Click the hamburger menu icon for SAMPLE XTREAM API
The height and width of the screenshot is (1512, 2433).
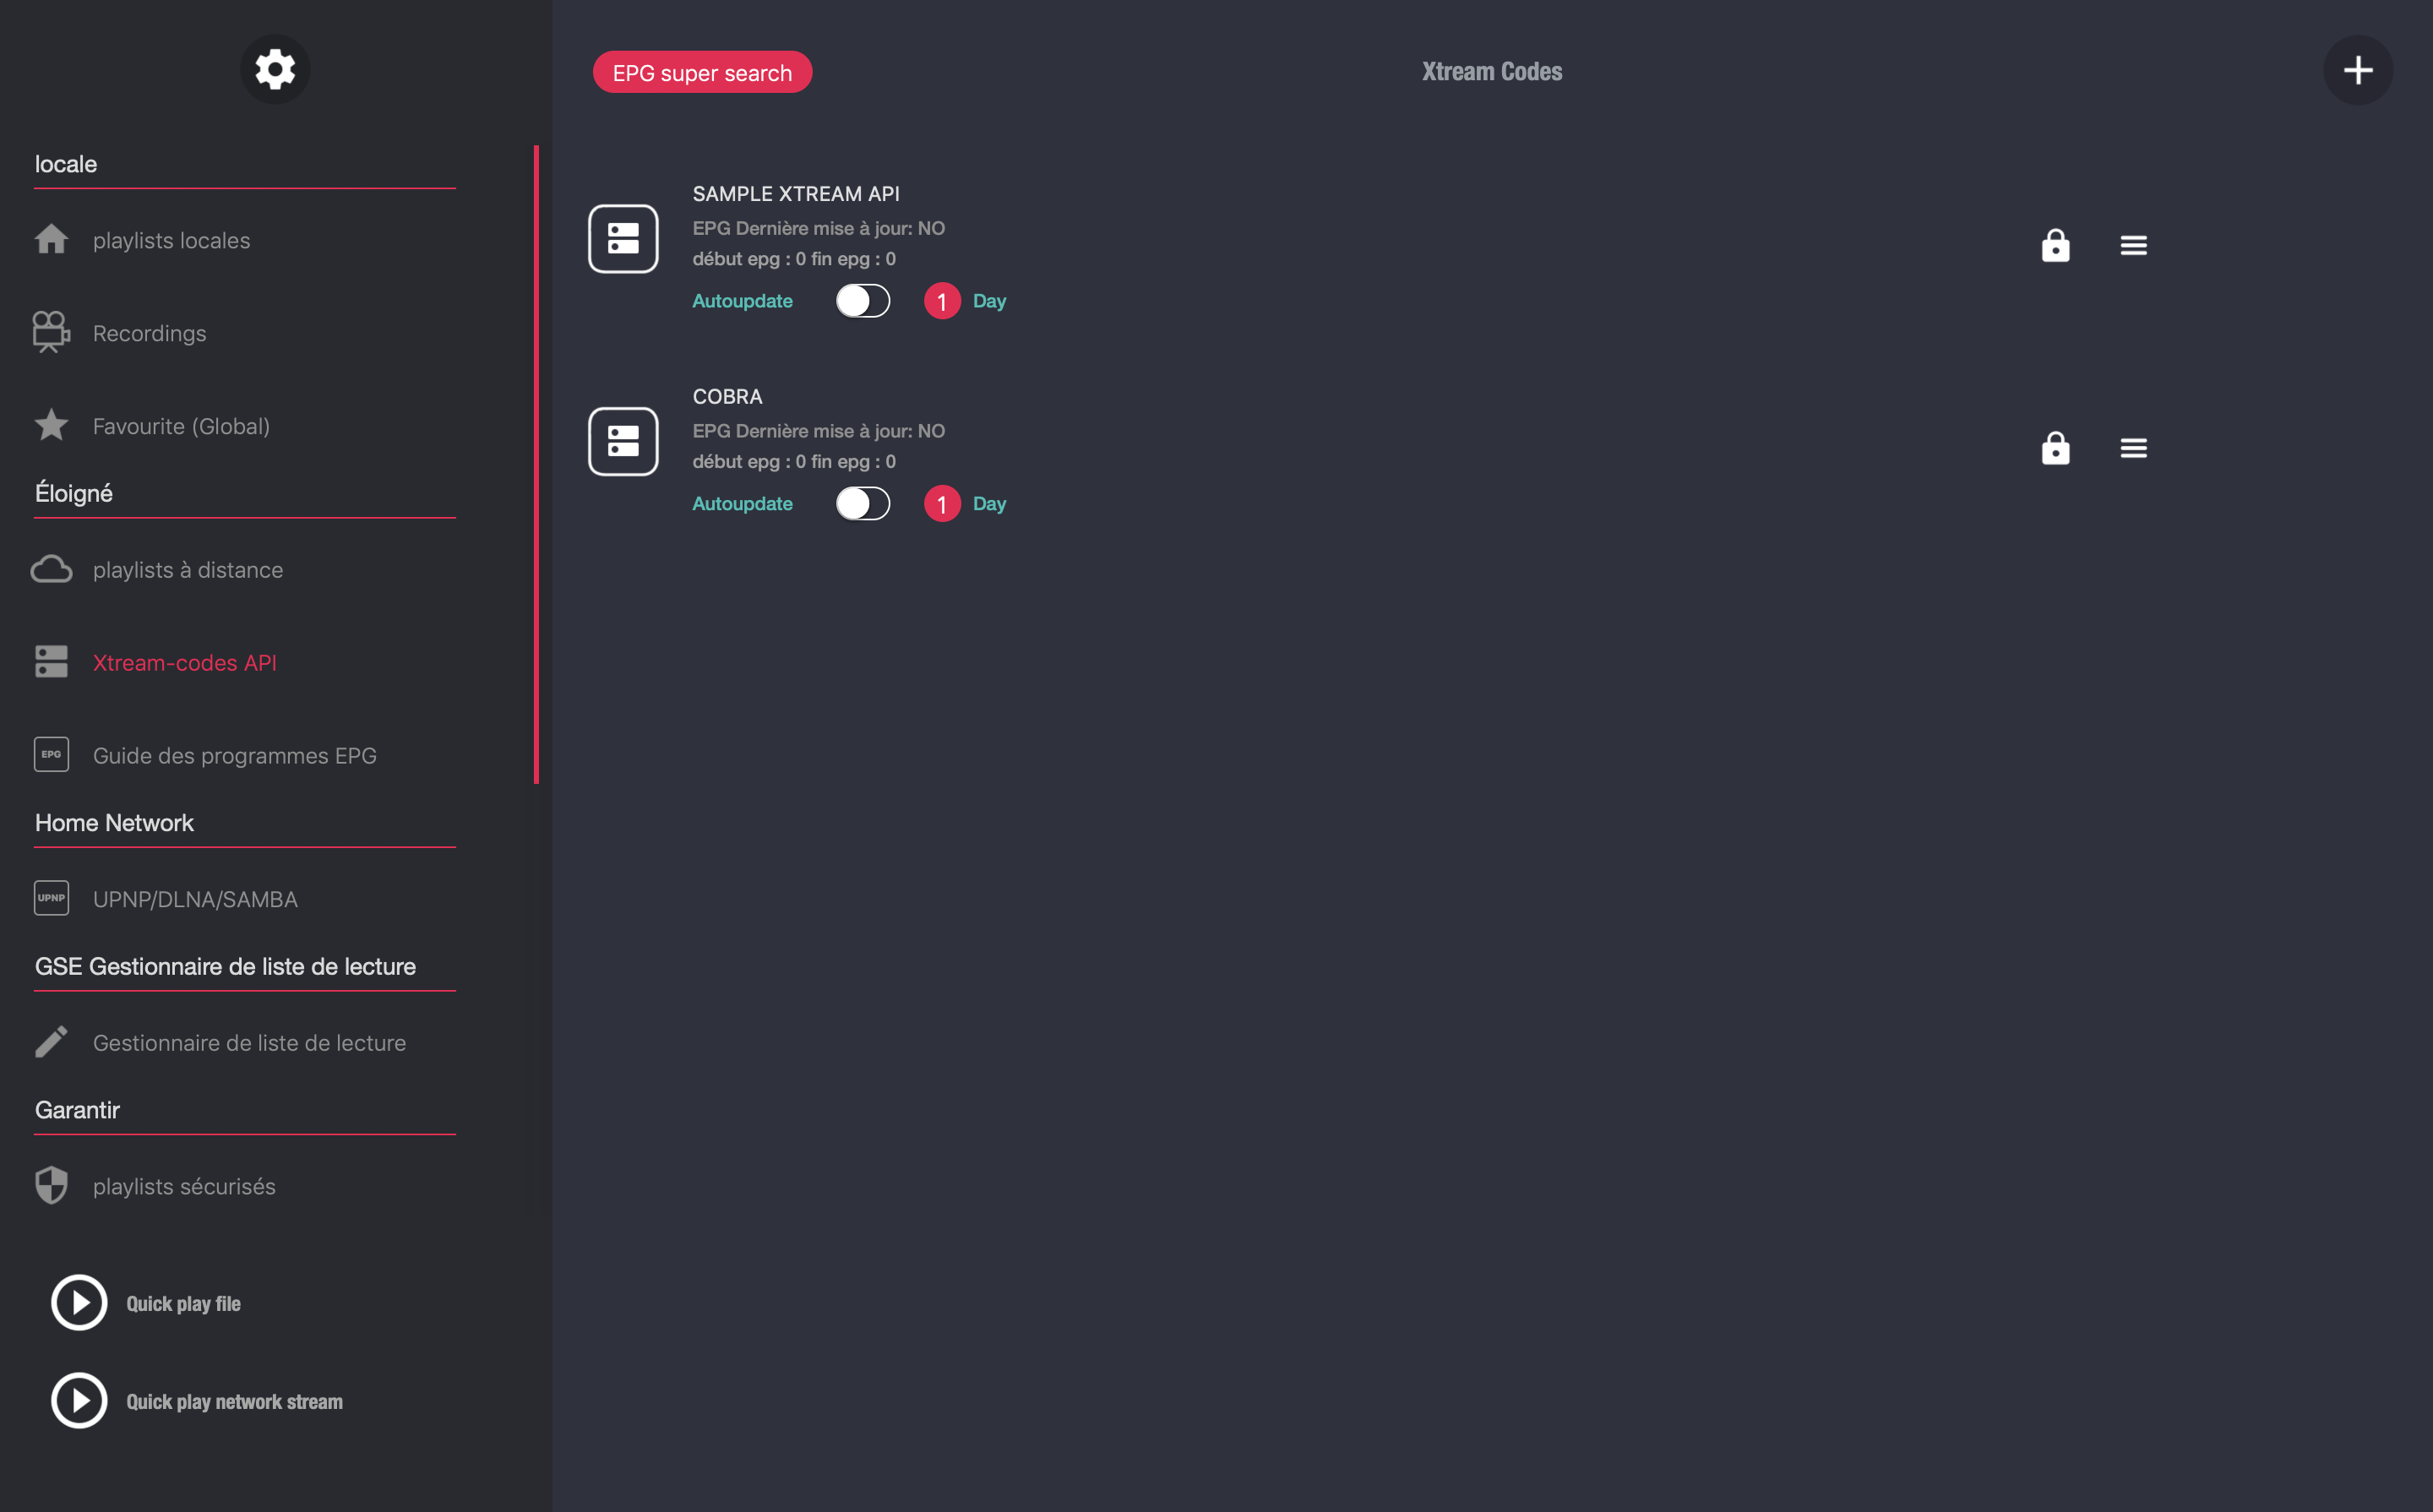pos(2133,246)
